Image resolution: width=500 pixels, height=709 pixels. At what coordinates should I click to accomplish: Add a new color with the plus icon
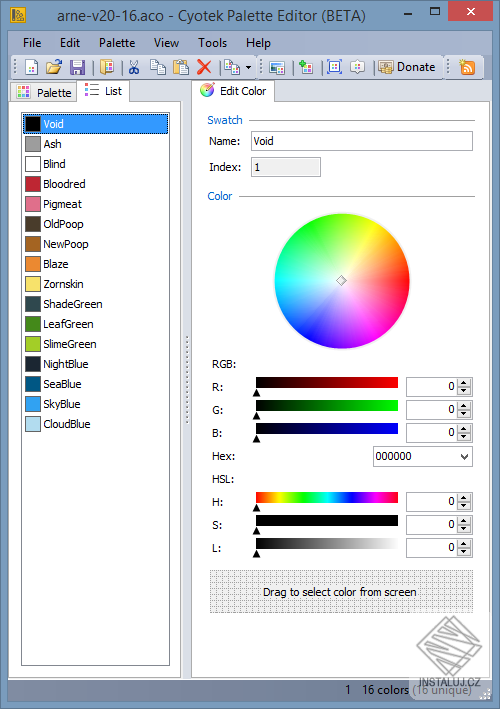point(306,67)
